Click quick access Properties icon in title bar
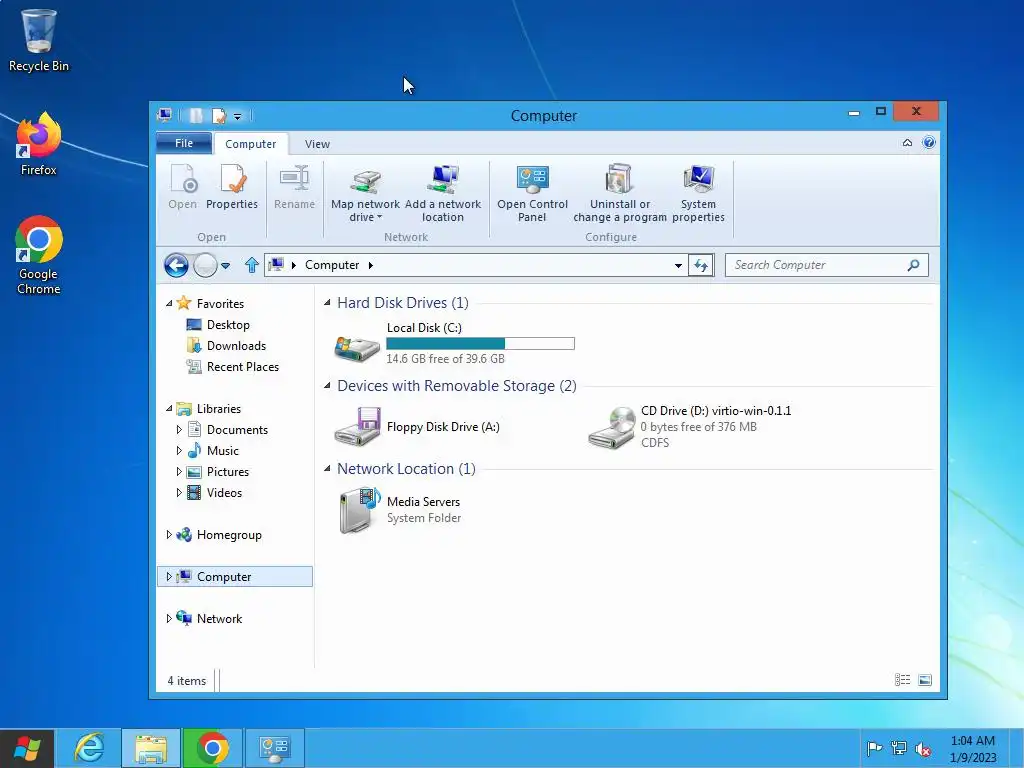This screenshot has height=768, width=1024. point(219,116)
